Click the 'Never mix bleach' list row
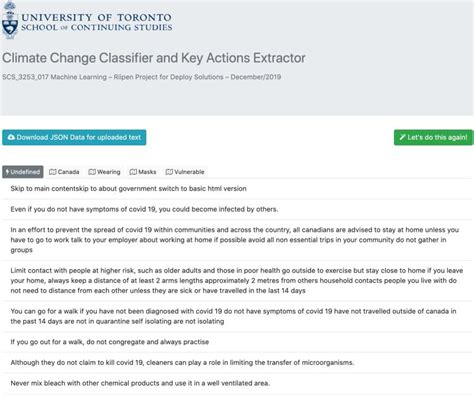 pyautogui.click(x=237, y=383)
